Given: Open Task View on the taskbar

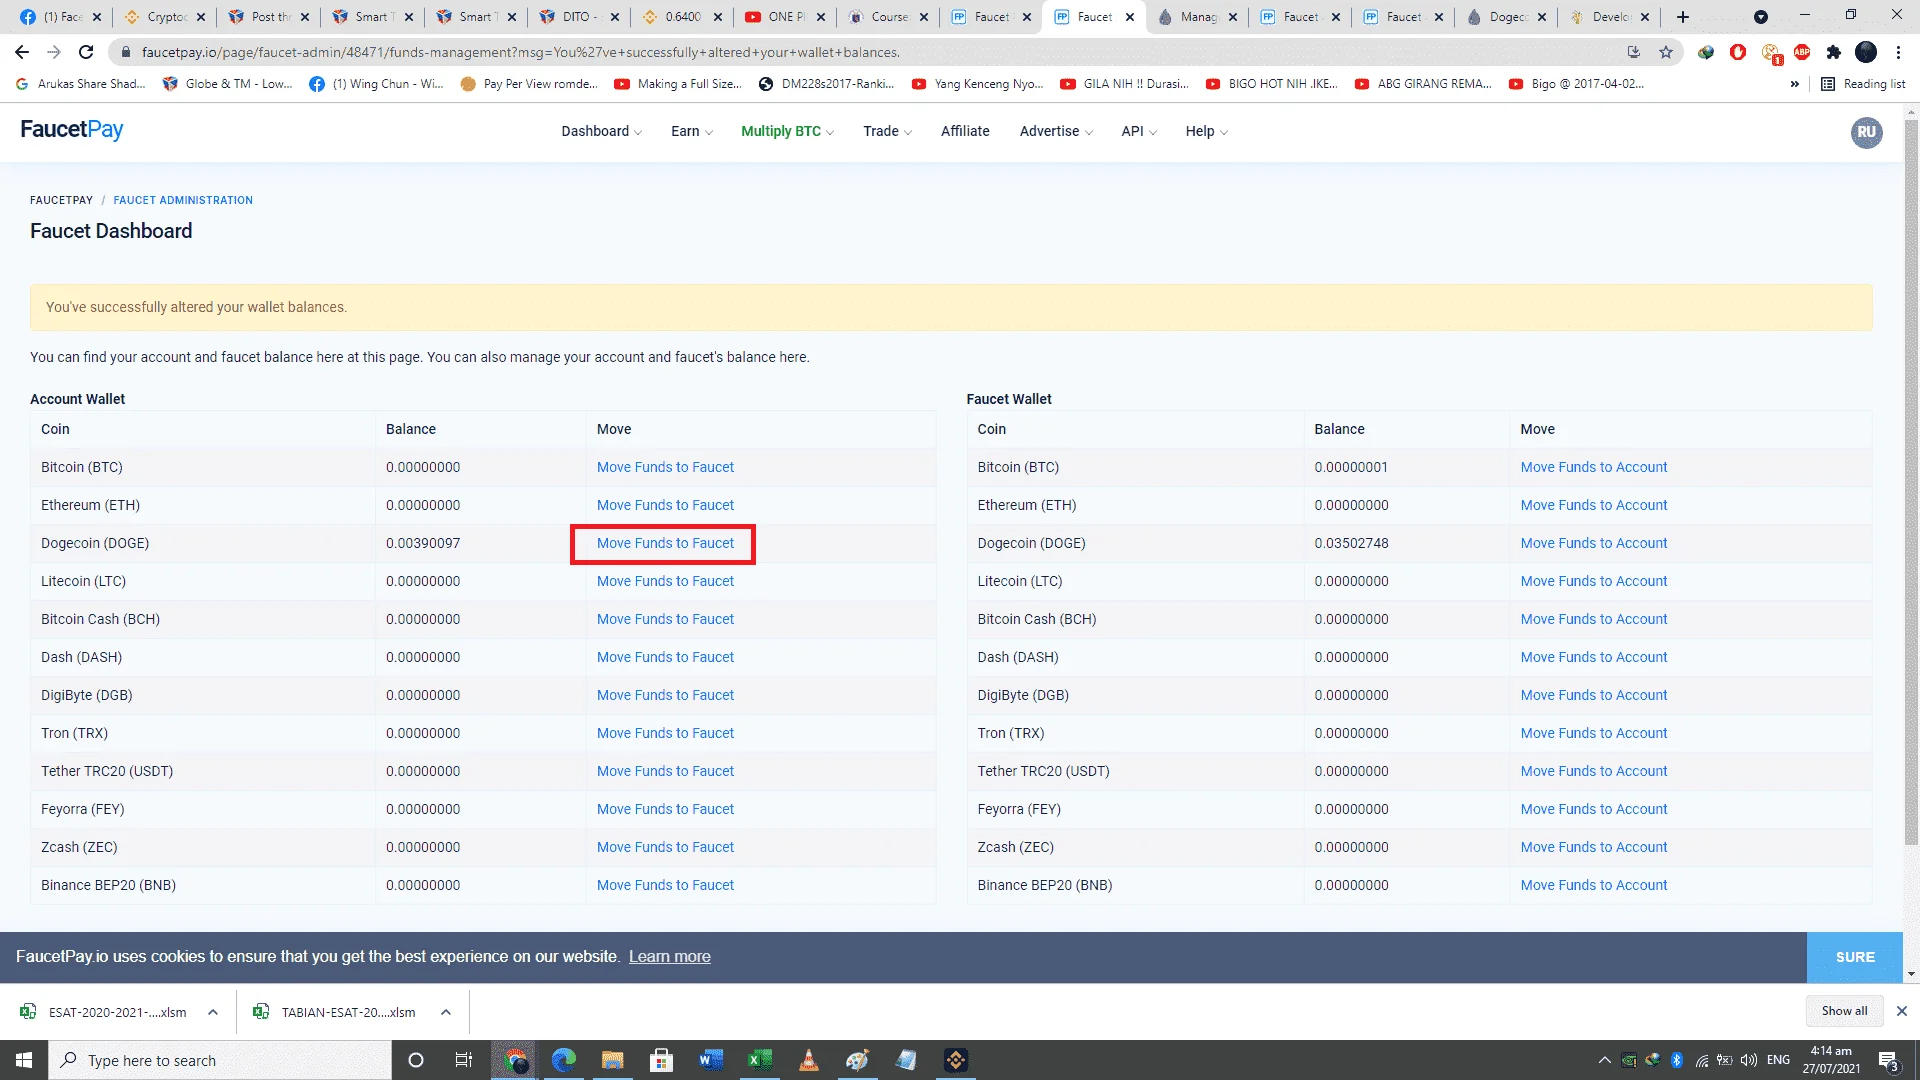Looking at the screenshot, I should pyautogui.click(x=464, y=1060).
